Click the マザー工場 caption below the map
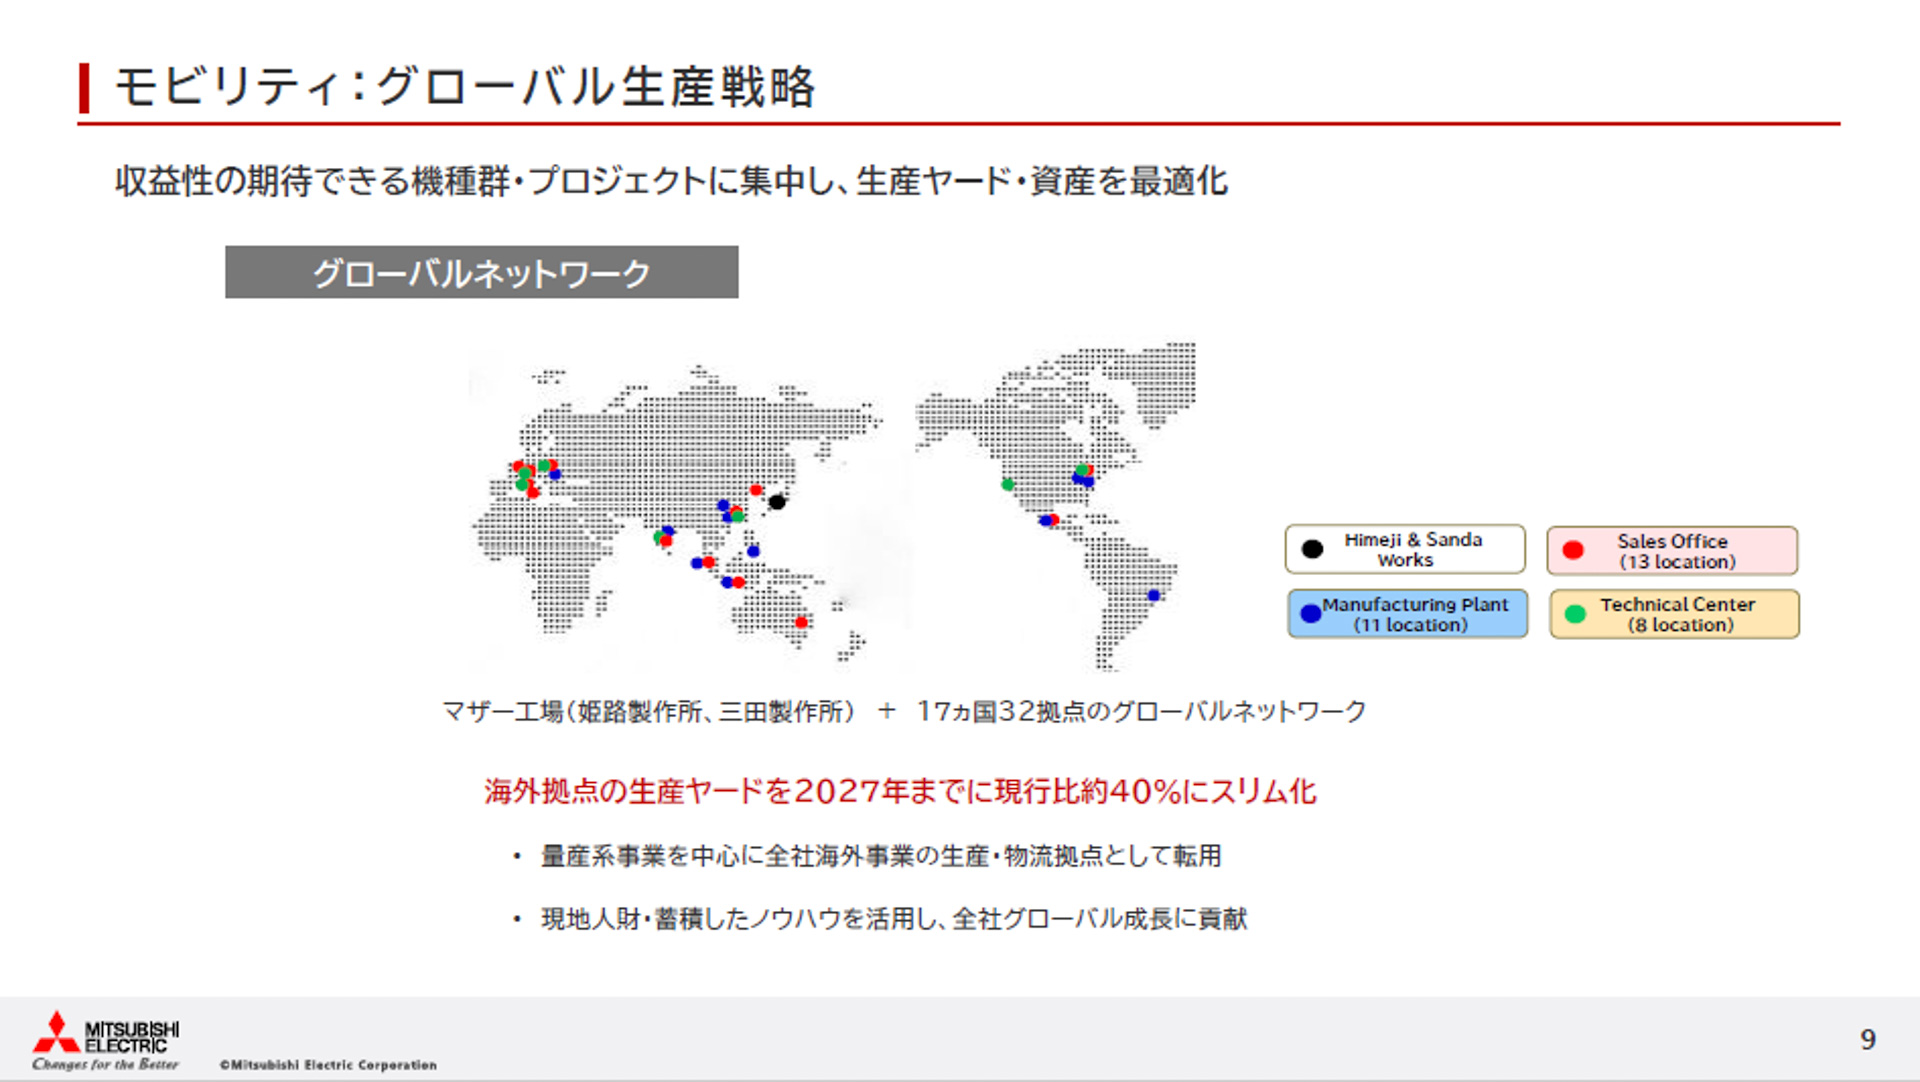 point(905,712)
